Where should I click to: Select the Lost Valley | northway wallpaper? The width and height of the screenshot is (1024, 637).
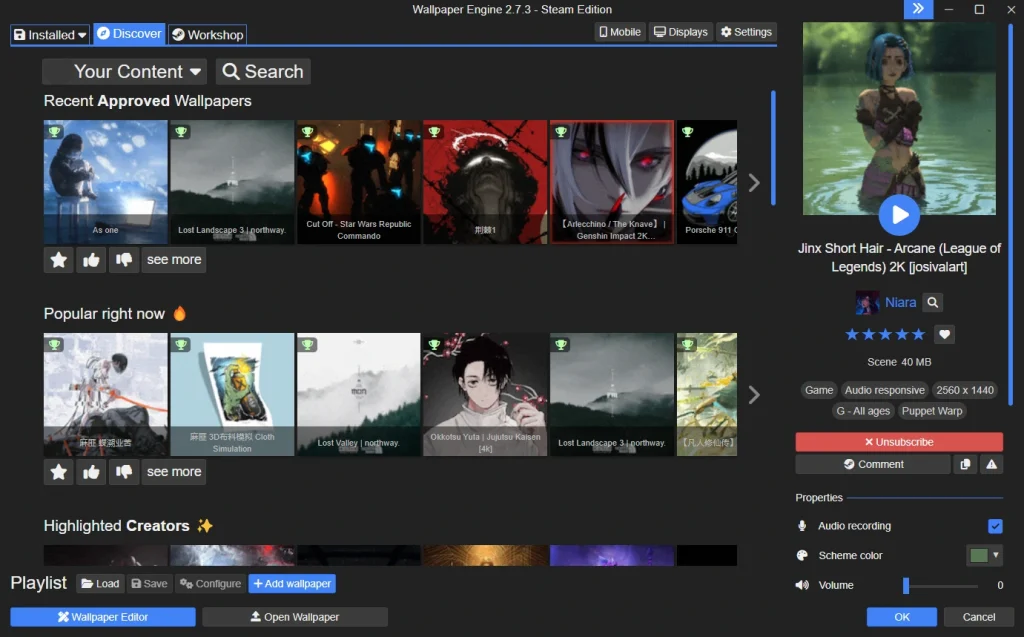pyautogui.click(x=359, y=395)
